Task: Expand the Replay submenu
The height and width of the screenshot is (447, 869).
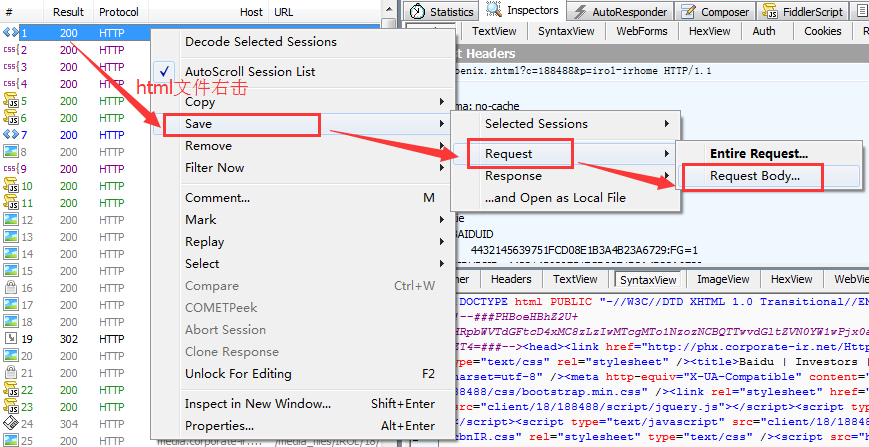Action: point(301,242)
